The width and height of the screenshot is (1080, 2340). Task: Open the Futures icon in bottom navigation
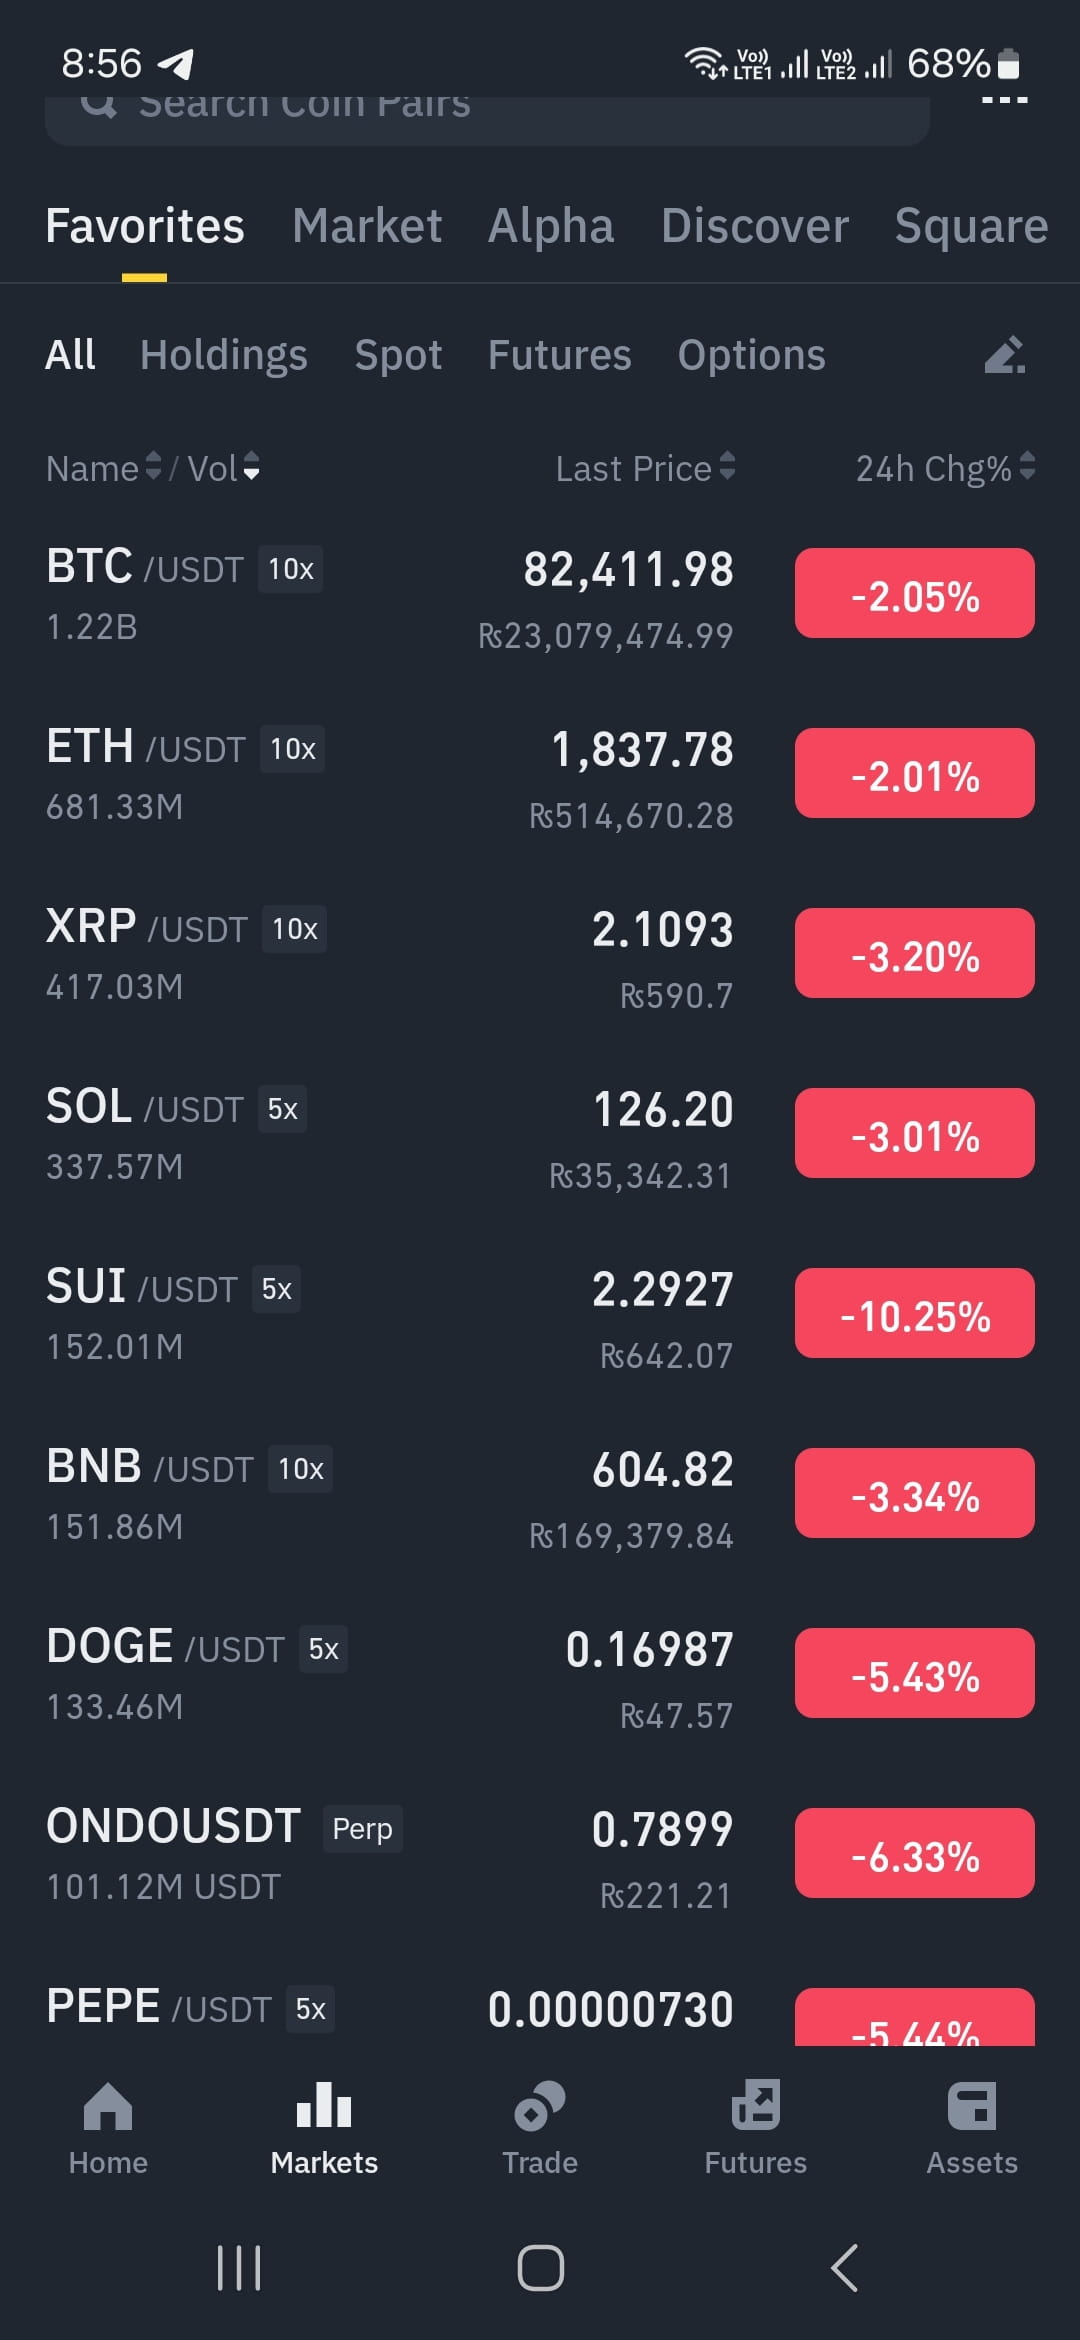pyautogui.click(x=756, y=2106)
